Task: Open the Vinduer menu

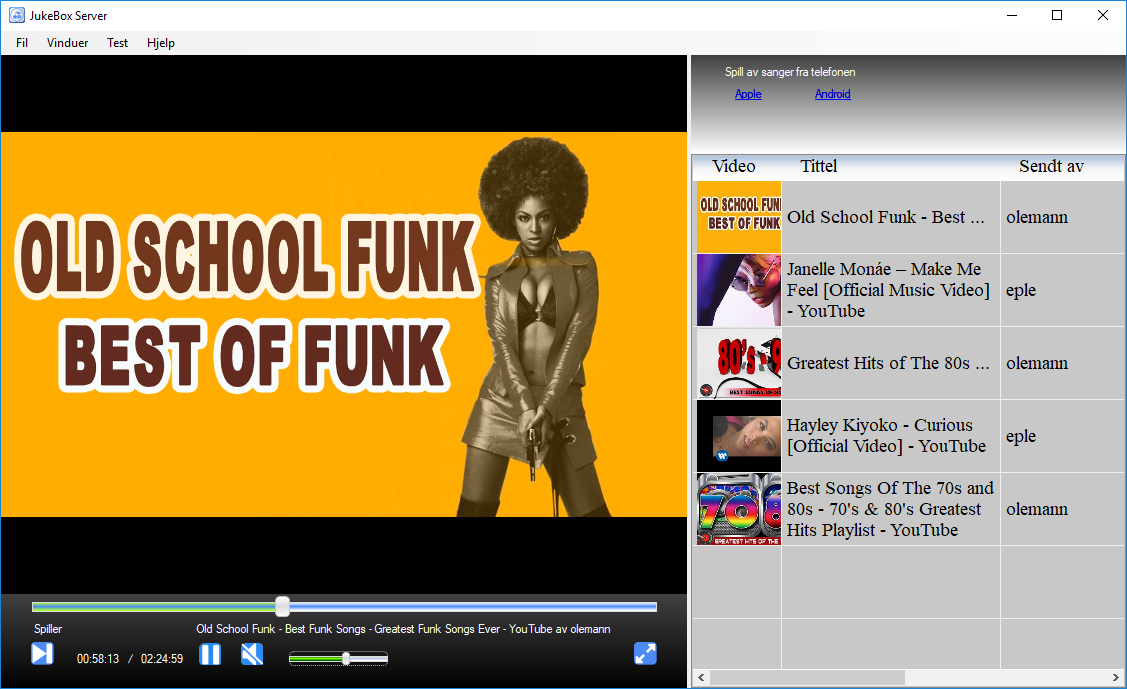Action: coord(68,43)
